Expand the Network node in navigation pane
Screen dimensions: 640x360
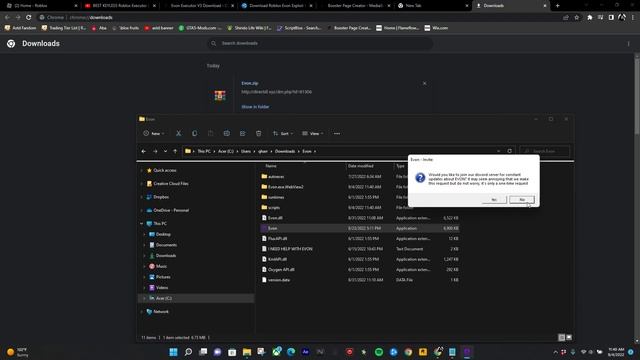[142, 311]
